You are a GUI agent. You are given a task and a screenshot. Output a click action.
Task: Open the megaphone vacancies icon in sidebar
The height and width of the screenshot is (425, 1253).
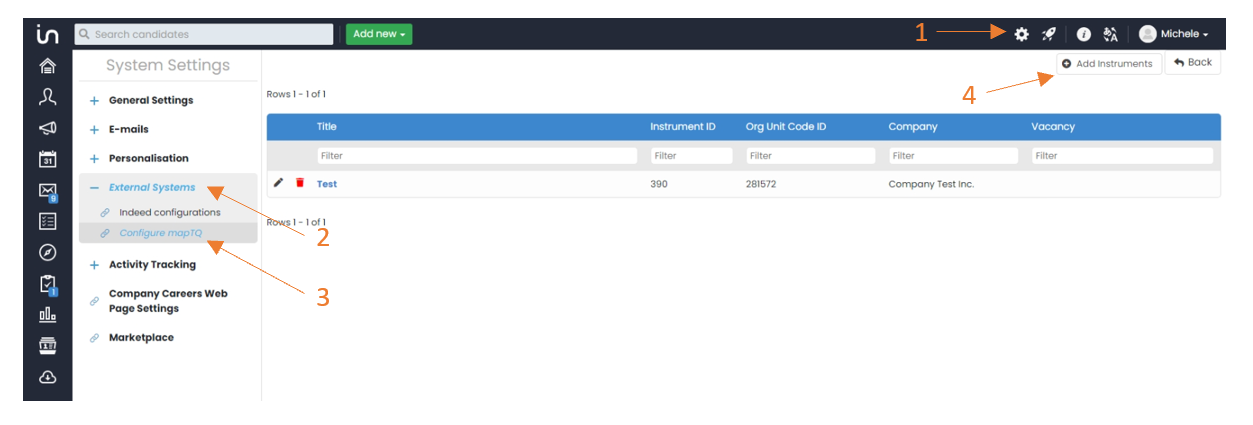tap(47, 128)
